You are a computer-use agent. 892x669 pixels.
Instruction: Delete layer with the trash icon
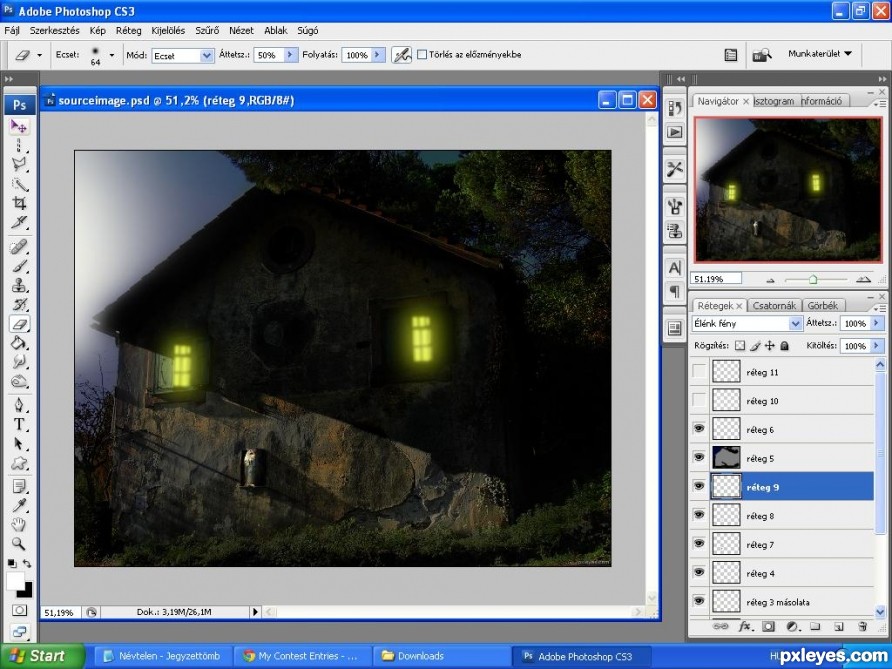pyautogui.click(x=863, y=626)
